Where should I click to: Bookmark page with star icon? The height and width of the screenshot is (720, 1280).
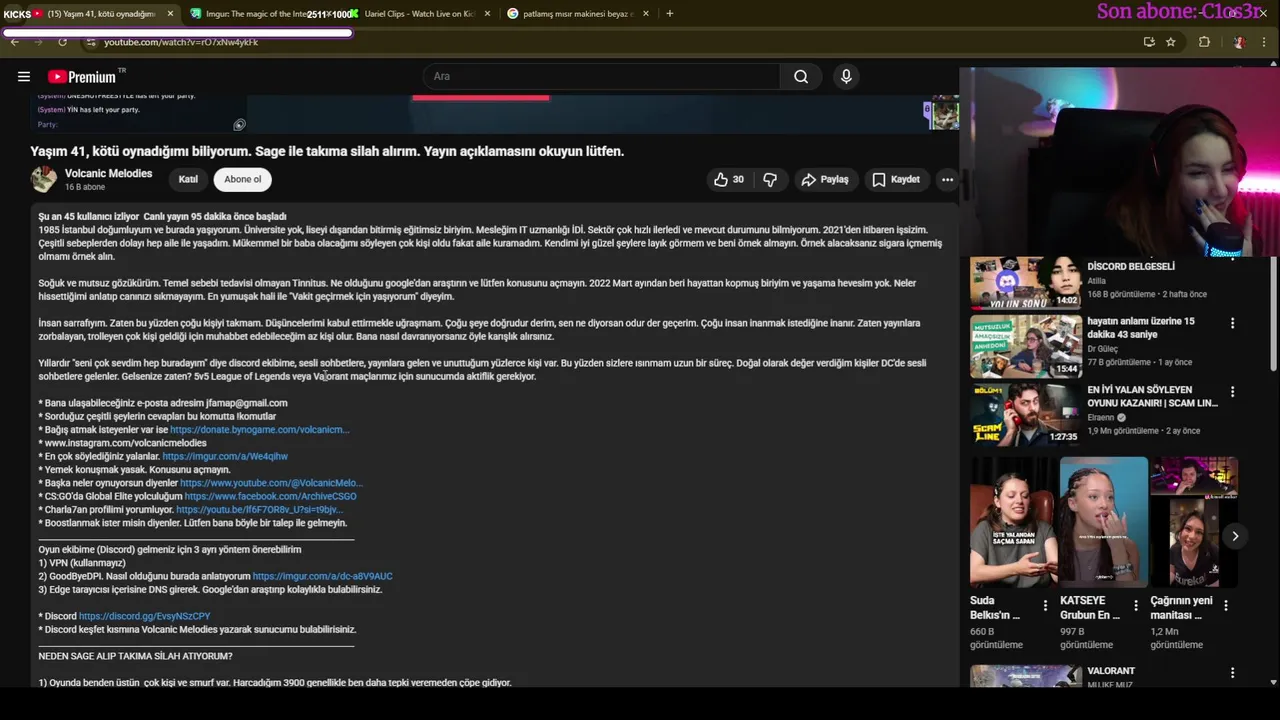1171,42
